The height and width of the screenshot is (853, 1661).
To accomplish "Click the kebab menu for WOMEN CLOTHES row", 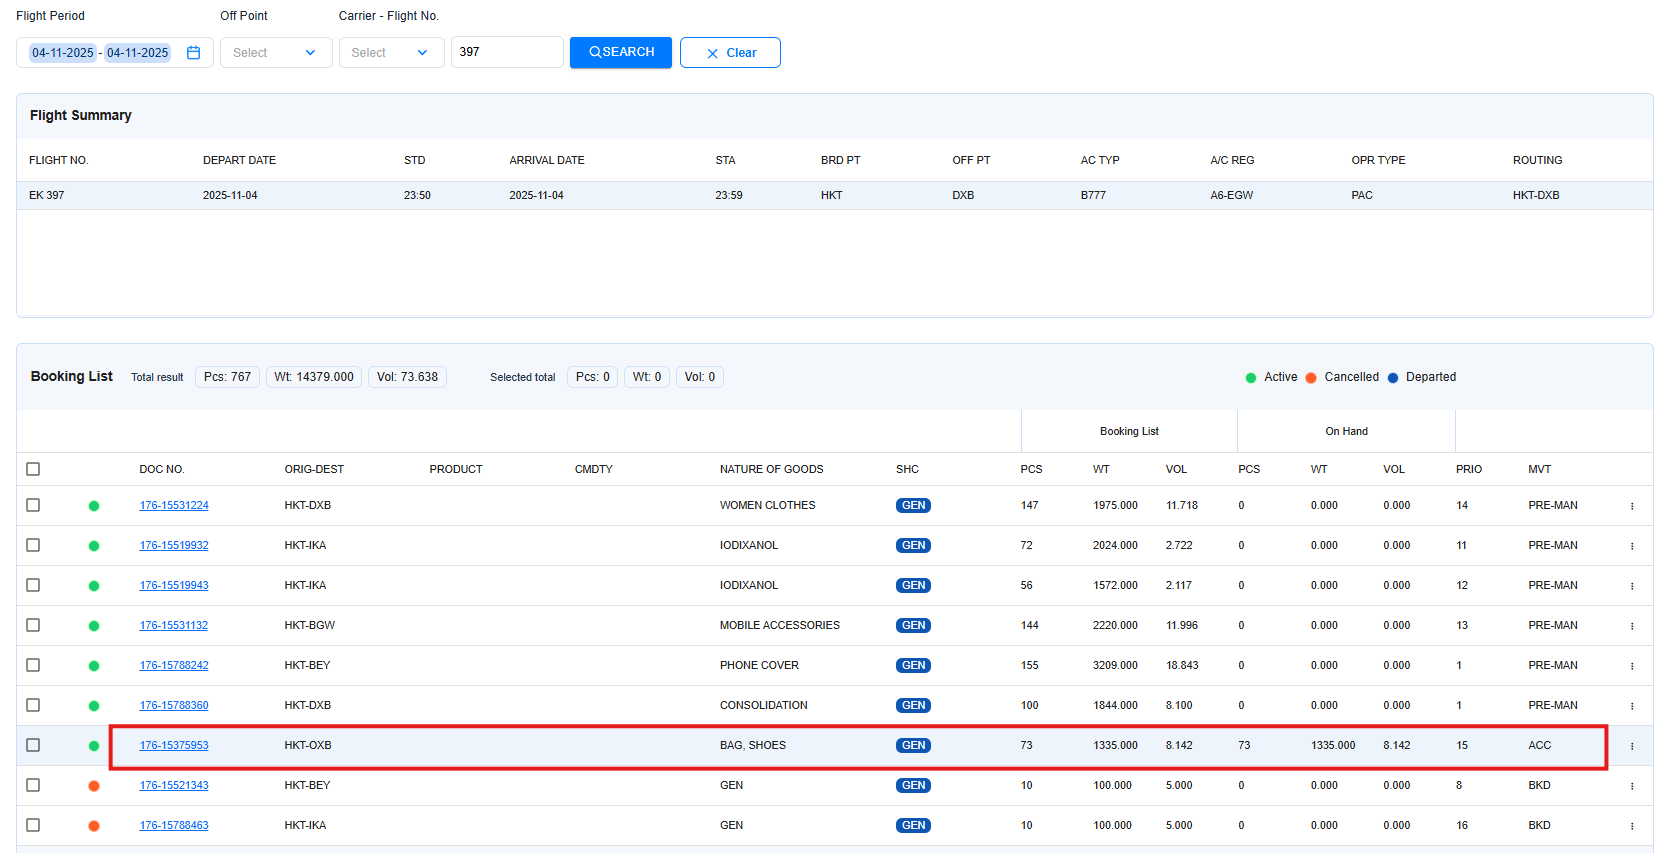I will pyautogui.click(x=1631, y=506).
